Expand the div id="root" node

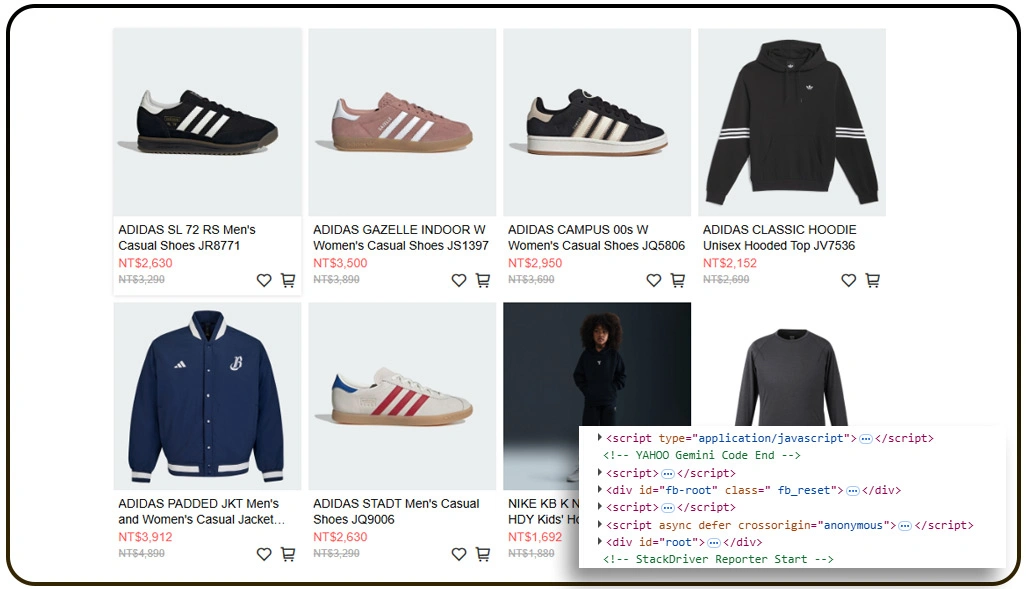tap(600, 542)
